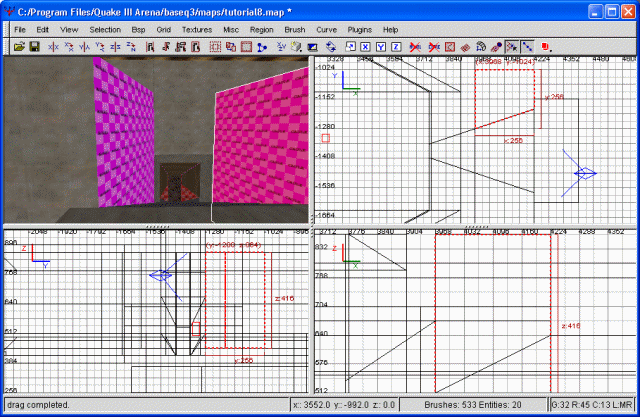640x417 pixels.
Task: Open the Help menu
Action: click(x=390, y=30)
